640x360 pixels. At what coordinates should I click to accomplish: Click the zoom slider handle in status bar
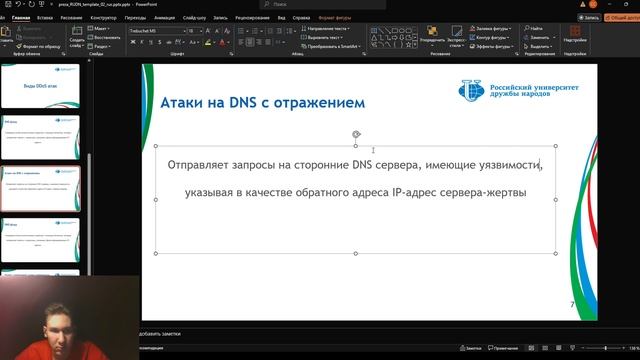[x=605, y=348]
